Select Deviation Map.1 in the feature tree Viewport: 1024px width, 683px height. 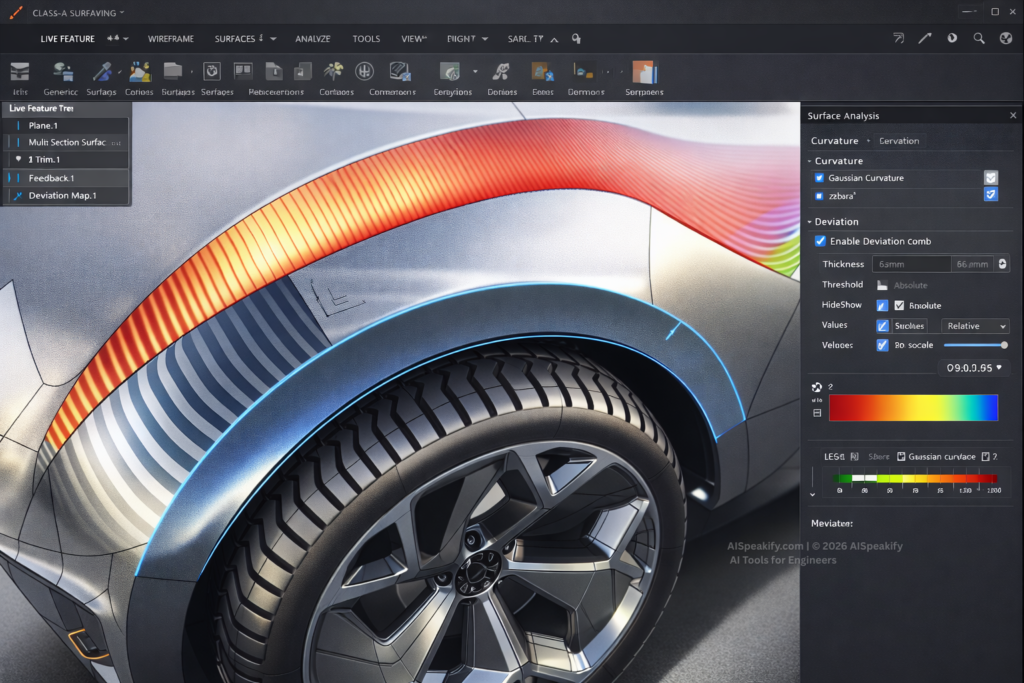(62, 196)
